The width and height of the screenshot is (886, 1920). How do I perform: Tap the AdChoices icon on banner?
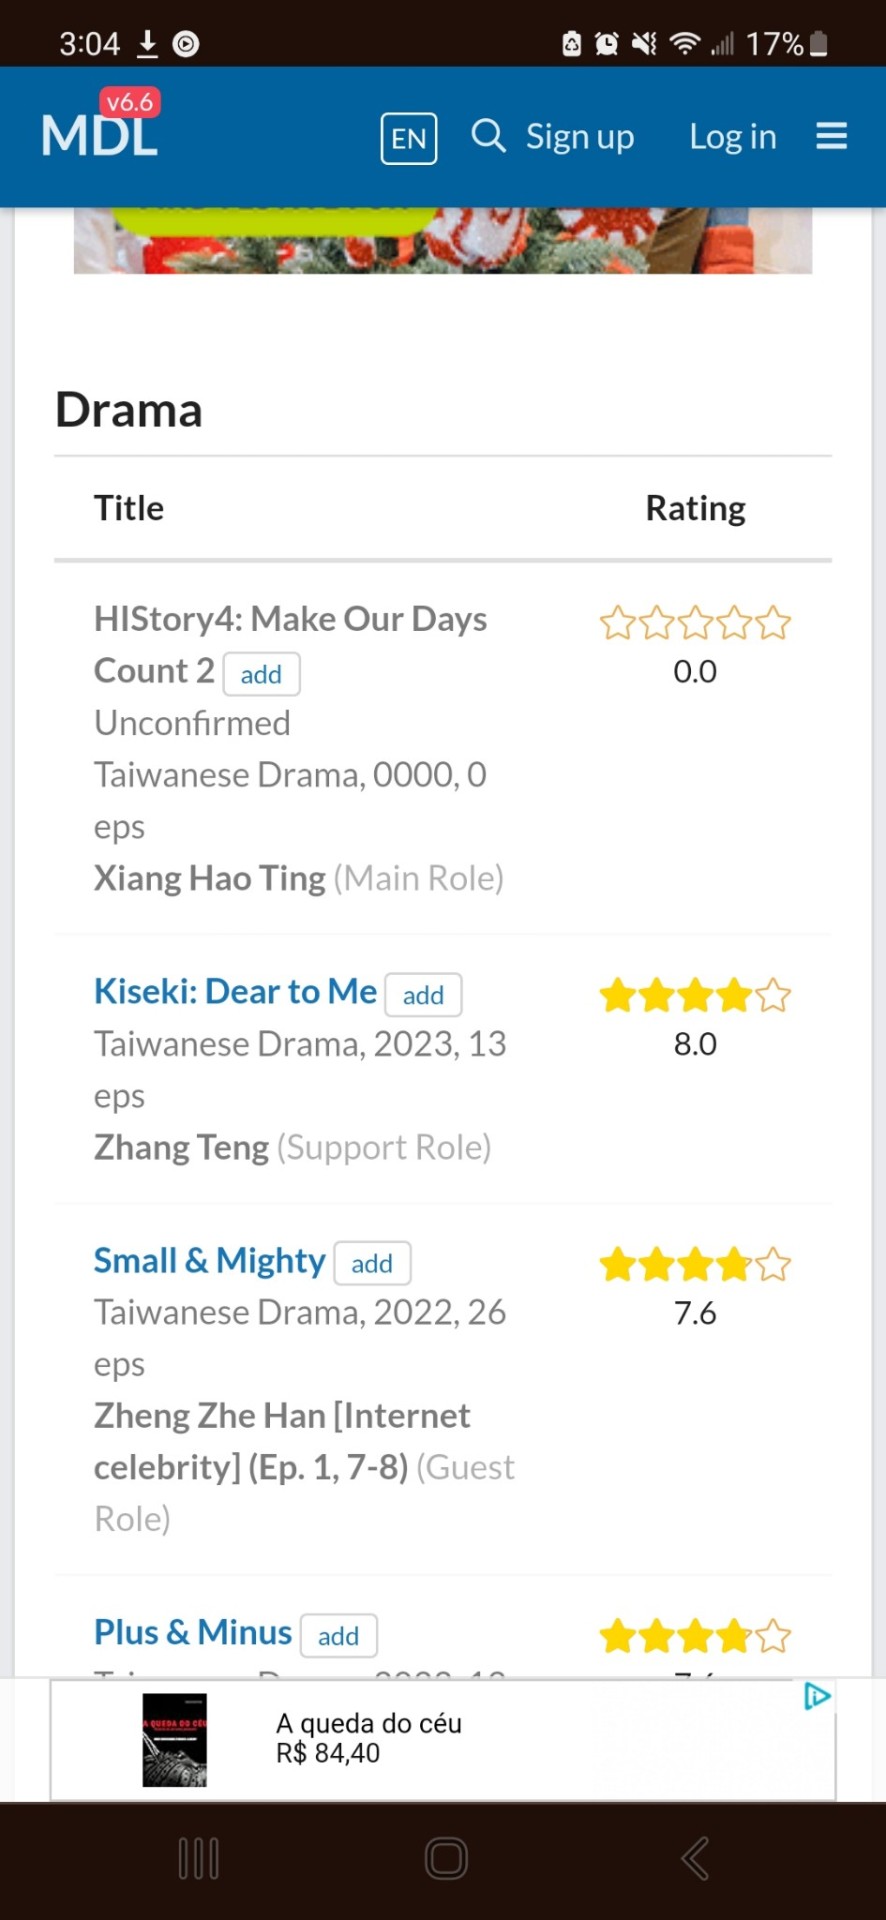click(x=817, y=1696)
